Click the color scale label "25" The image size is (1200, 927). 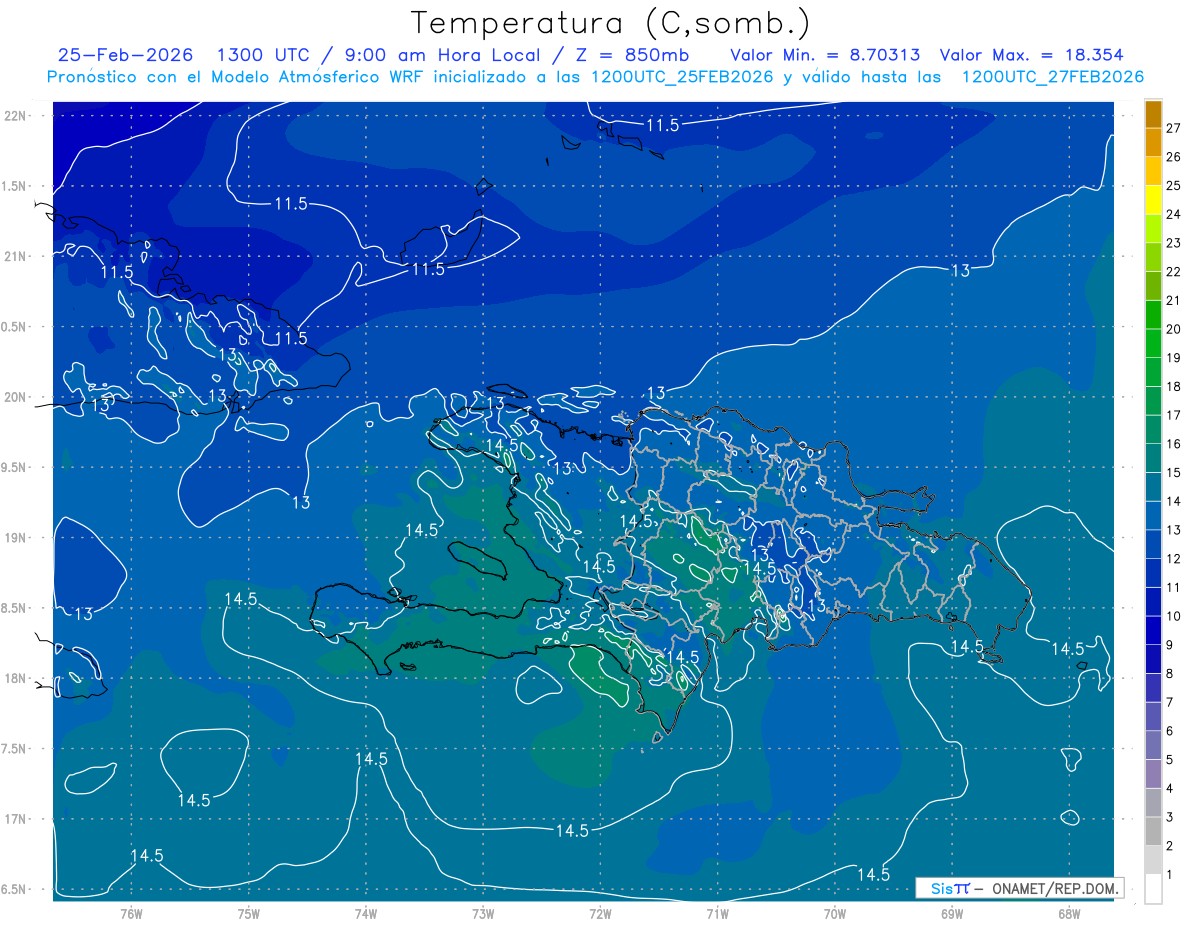[x=1173, y=186]
